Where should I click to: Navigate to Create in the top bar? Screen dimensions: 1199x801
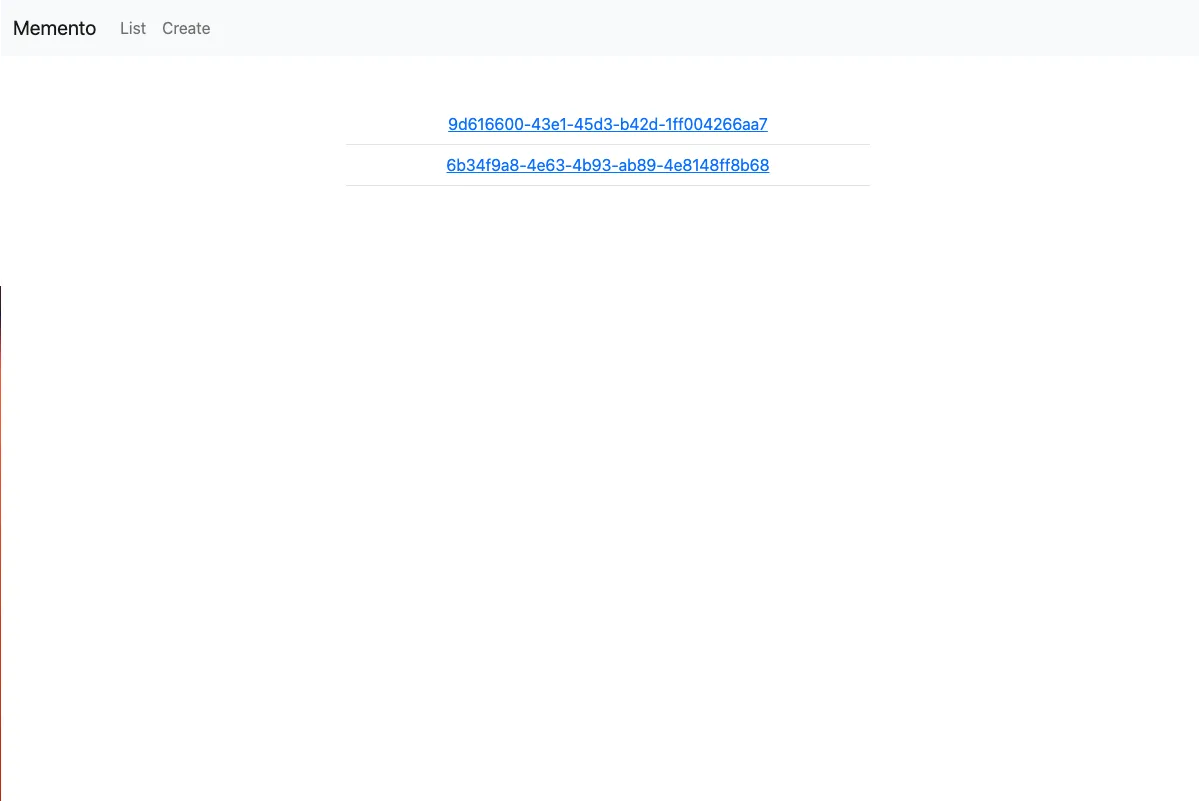pyautogui.click(x=186, y=28)
